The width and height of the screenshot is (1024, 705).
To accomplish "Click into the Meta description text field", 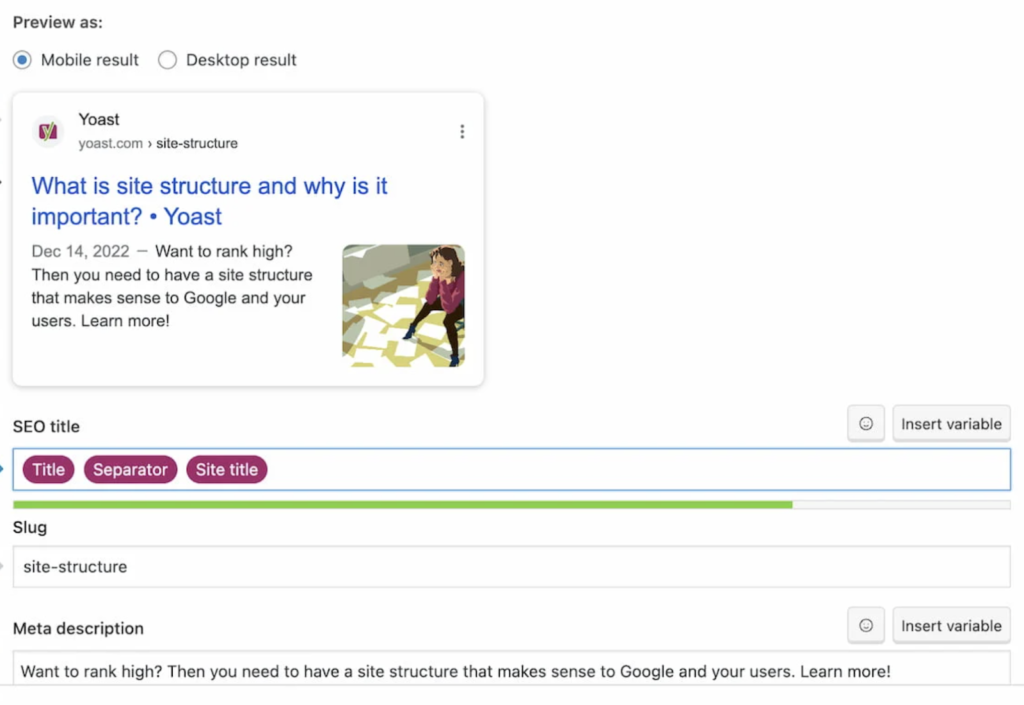I will coord(511,669).
